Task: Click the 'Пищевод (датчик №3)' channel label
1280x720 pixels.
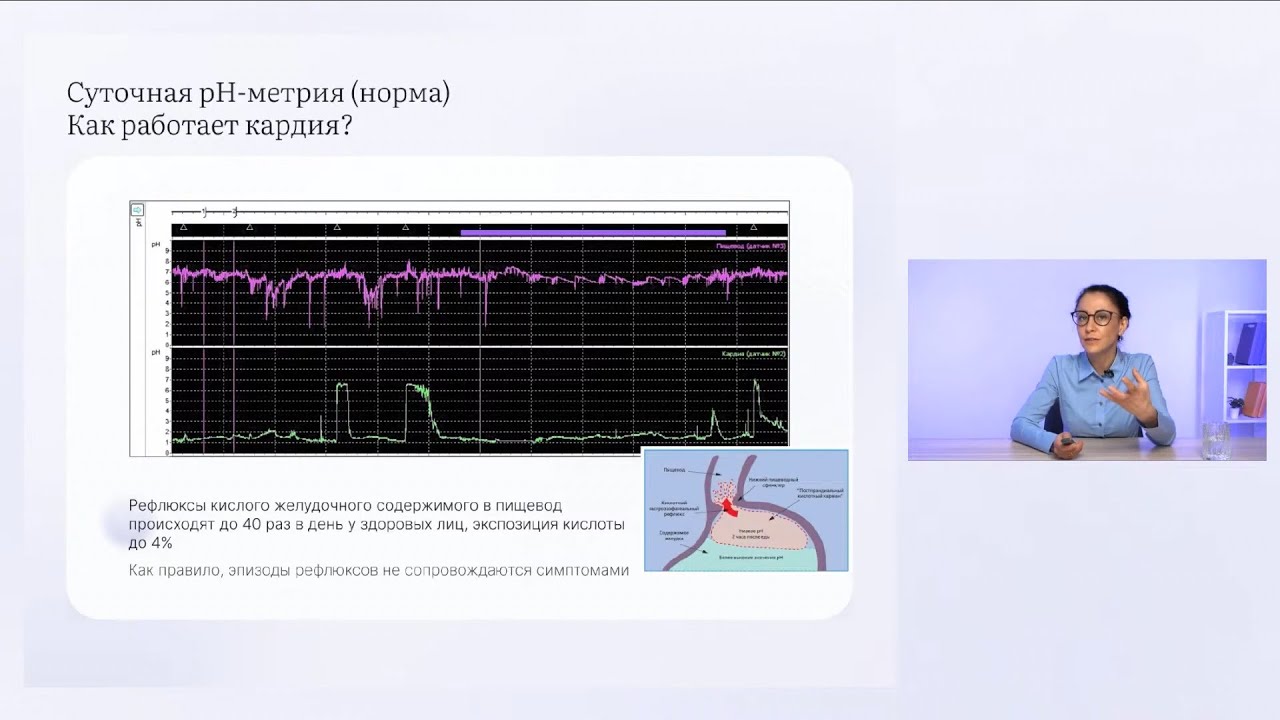Action: 751,246
